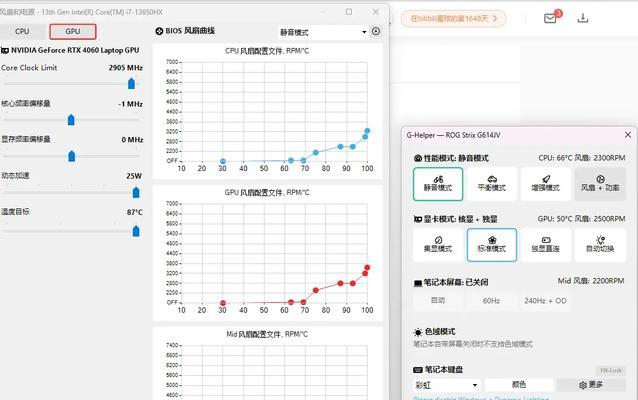Image resolution: width=638 pixels, height=400 pixels.
Task: Select 自动切换 GPU mode
Action: (600, 245)
